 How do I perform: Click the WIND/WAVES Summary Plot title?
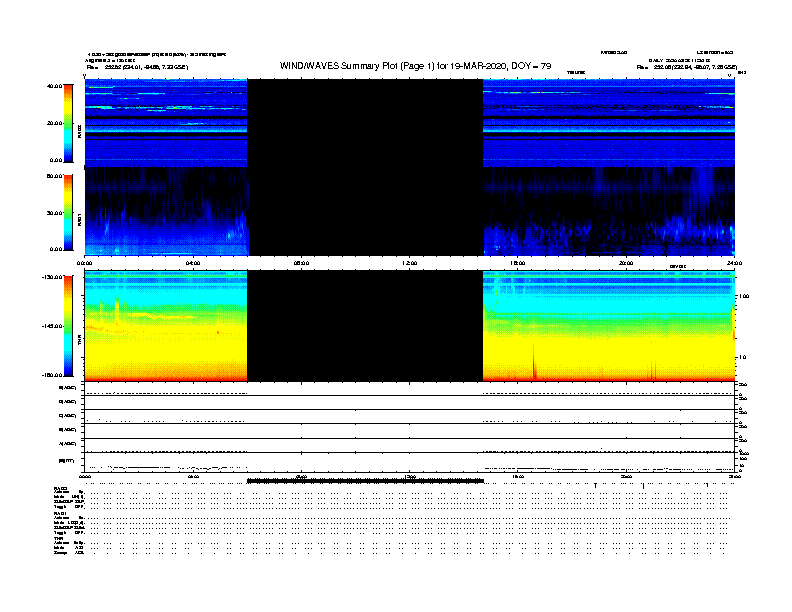click(415, 66)
